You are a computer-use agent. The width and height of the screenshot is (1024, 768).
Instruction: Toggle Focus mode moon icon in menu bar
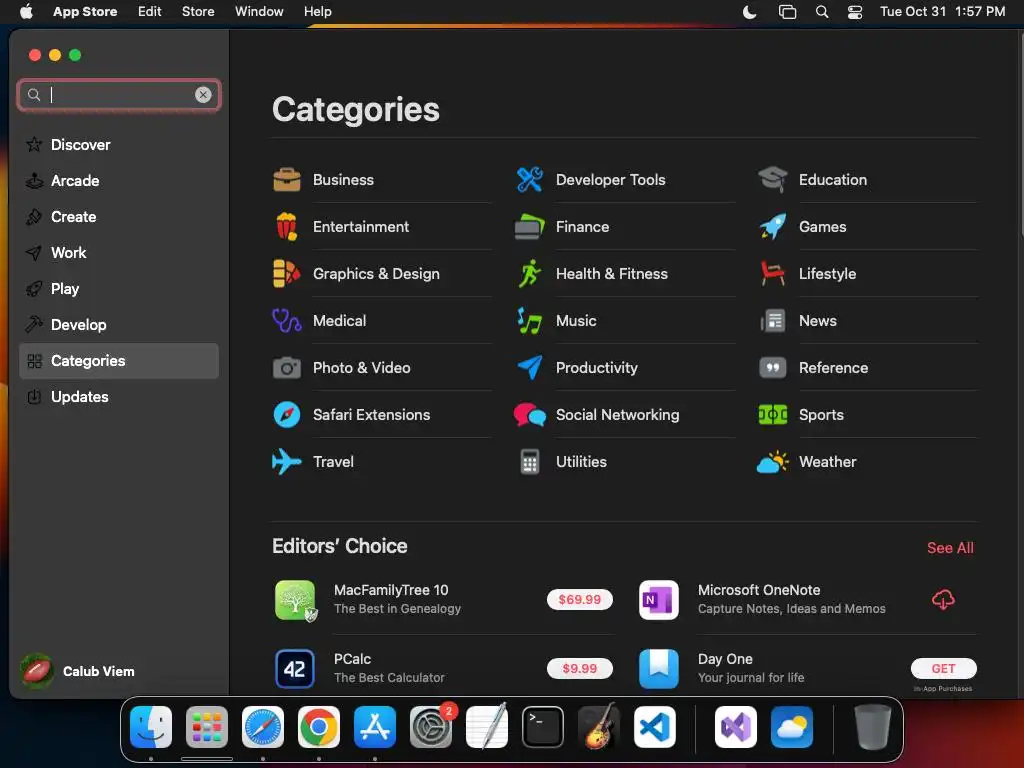[750, 12]
